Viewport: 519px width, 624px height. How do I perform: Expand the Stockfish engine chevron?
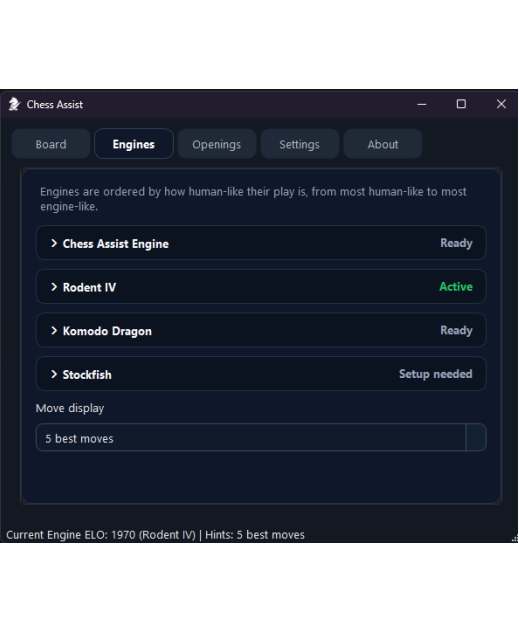point(54,374)
